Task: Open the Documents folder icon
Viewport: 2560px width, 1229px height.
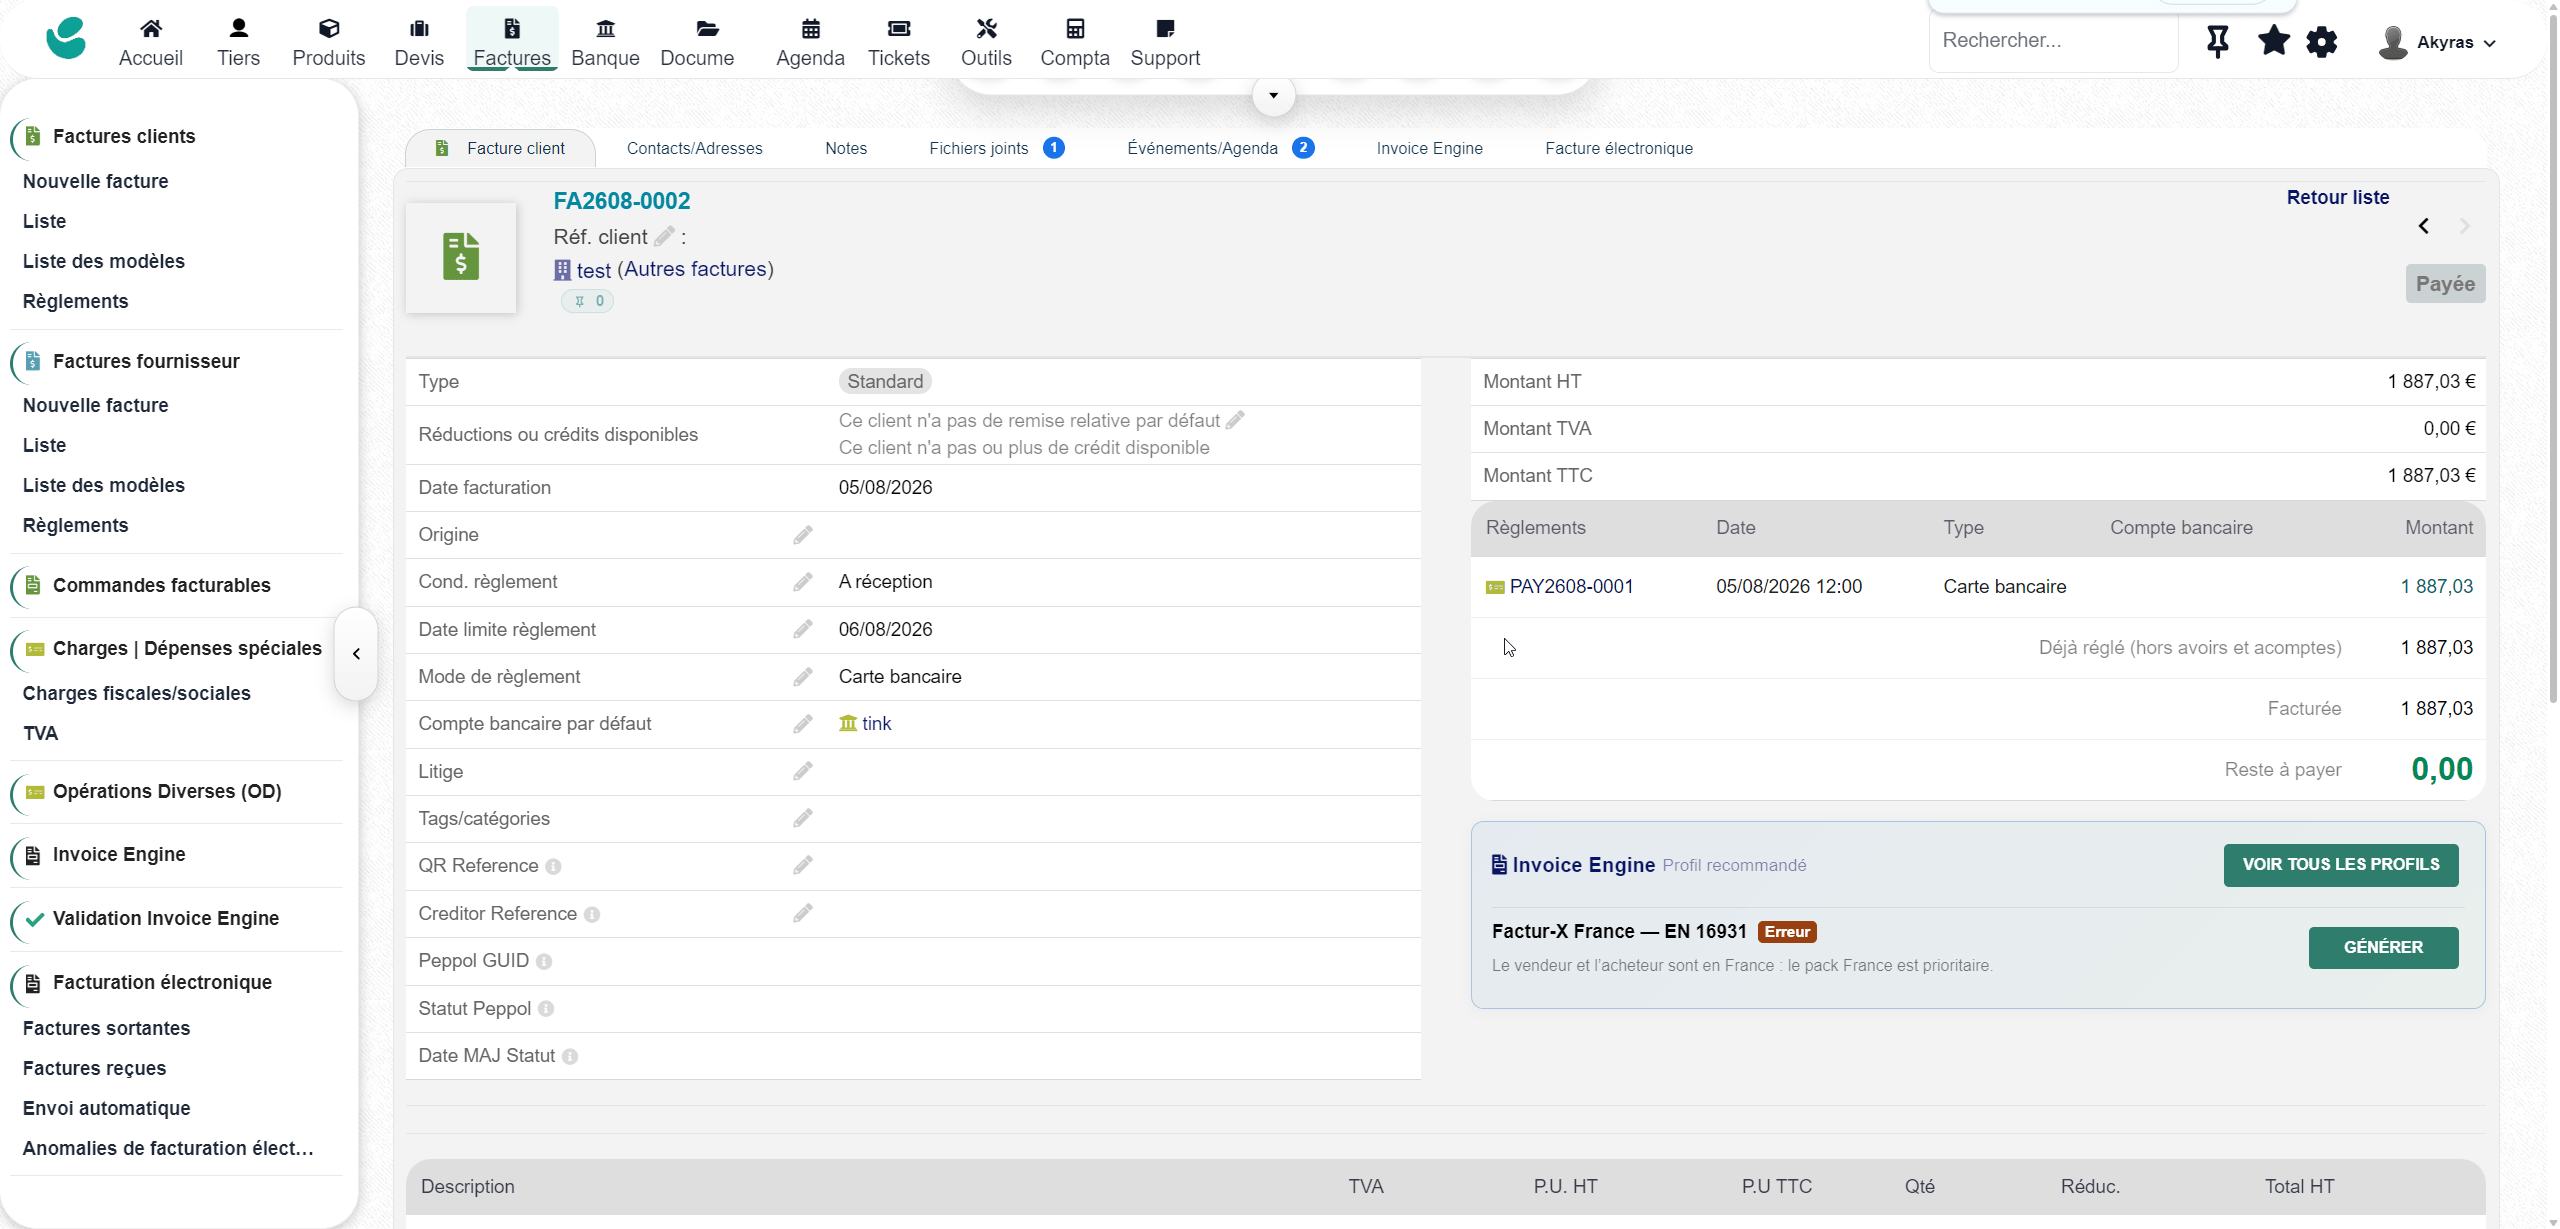Action: point(707,28)
